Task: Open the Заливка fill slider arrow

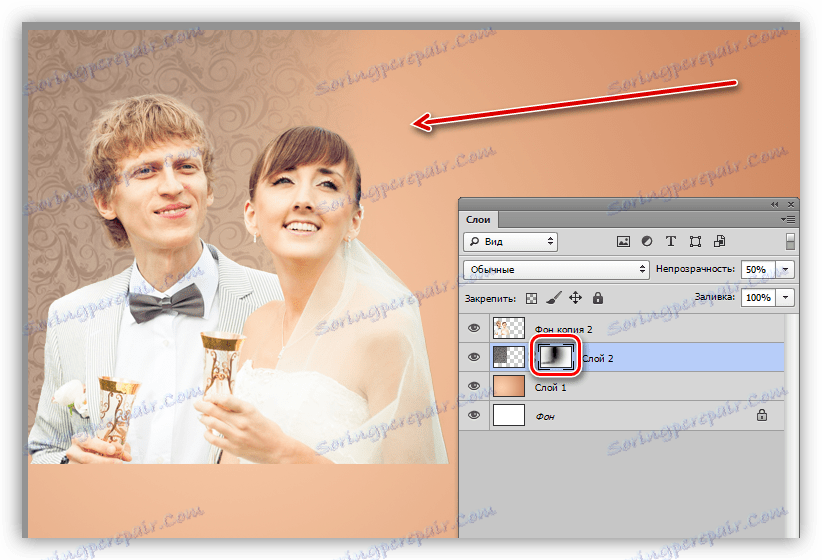Action: [785, 297]
